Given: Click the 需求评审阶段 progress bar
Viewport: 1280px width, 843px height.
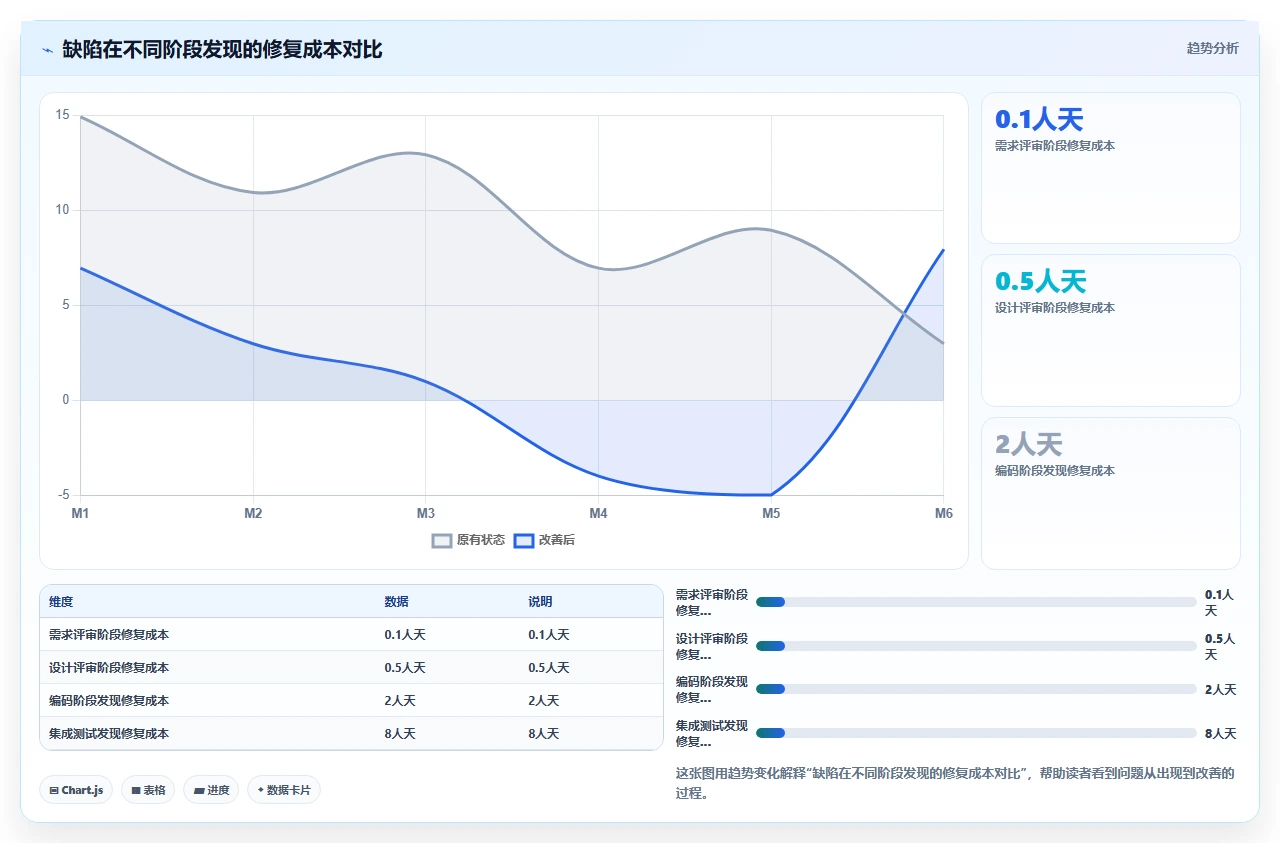Looking at the screenshot, I should point(976,602).
